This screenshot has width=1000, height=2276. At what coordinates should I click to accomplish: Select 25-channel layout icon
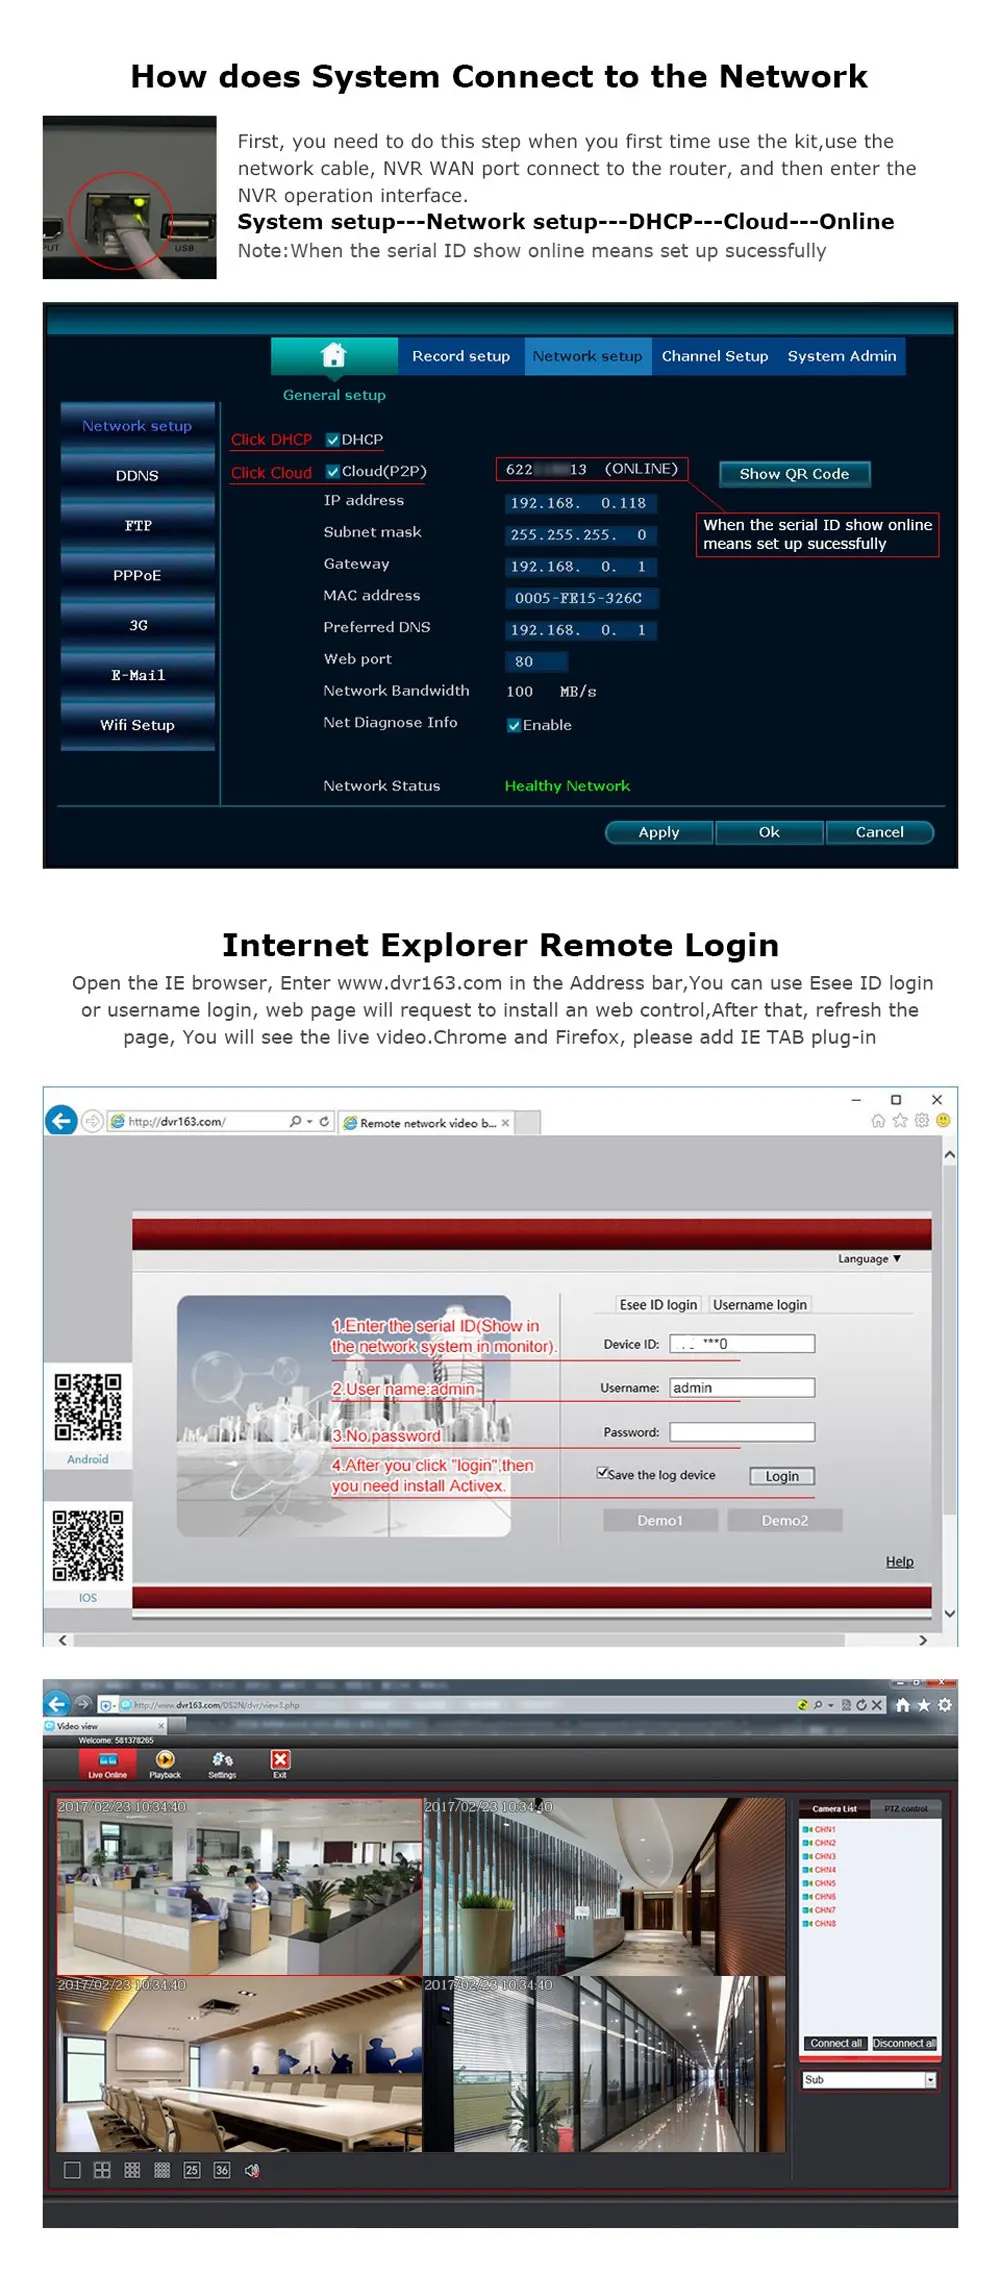coord(192,2170)
